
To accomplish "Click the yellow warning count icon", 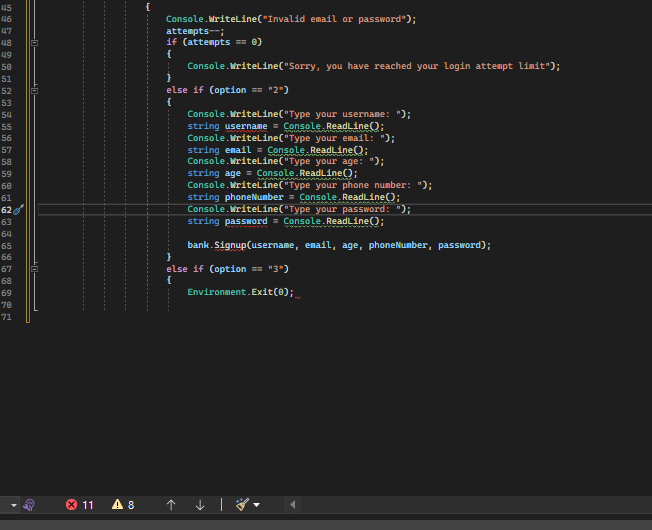I will (x=117, y=505).
